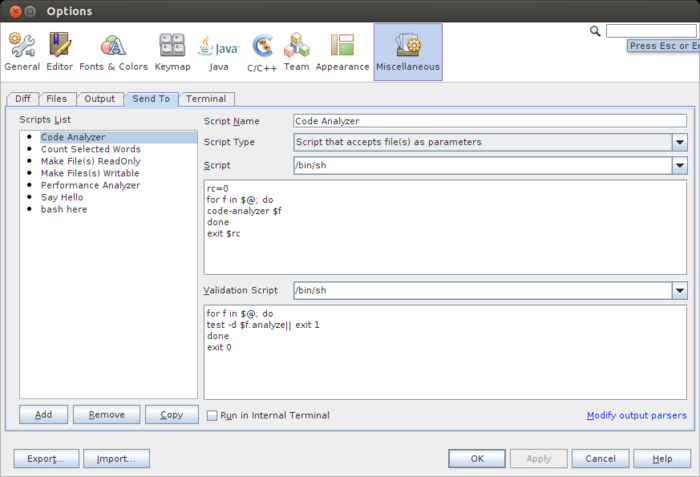Image resolution: width=700 pixels, height=477 pixels.
Task: Open the C/C++ options category
Action: 262,52
